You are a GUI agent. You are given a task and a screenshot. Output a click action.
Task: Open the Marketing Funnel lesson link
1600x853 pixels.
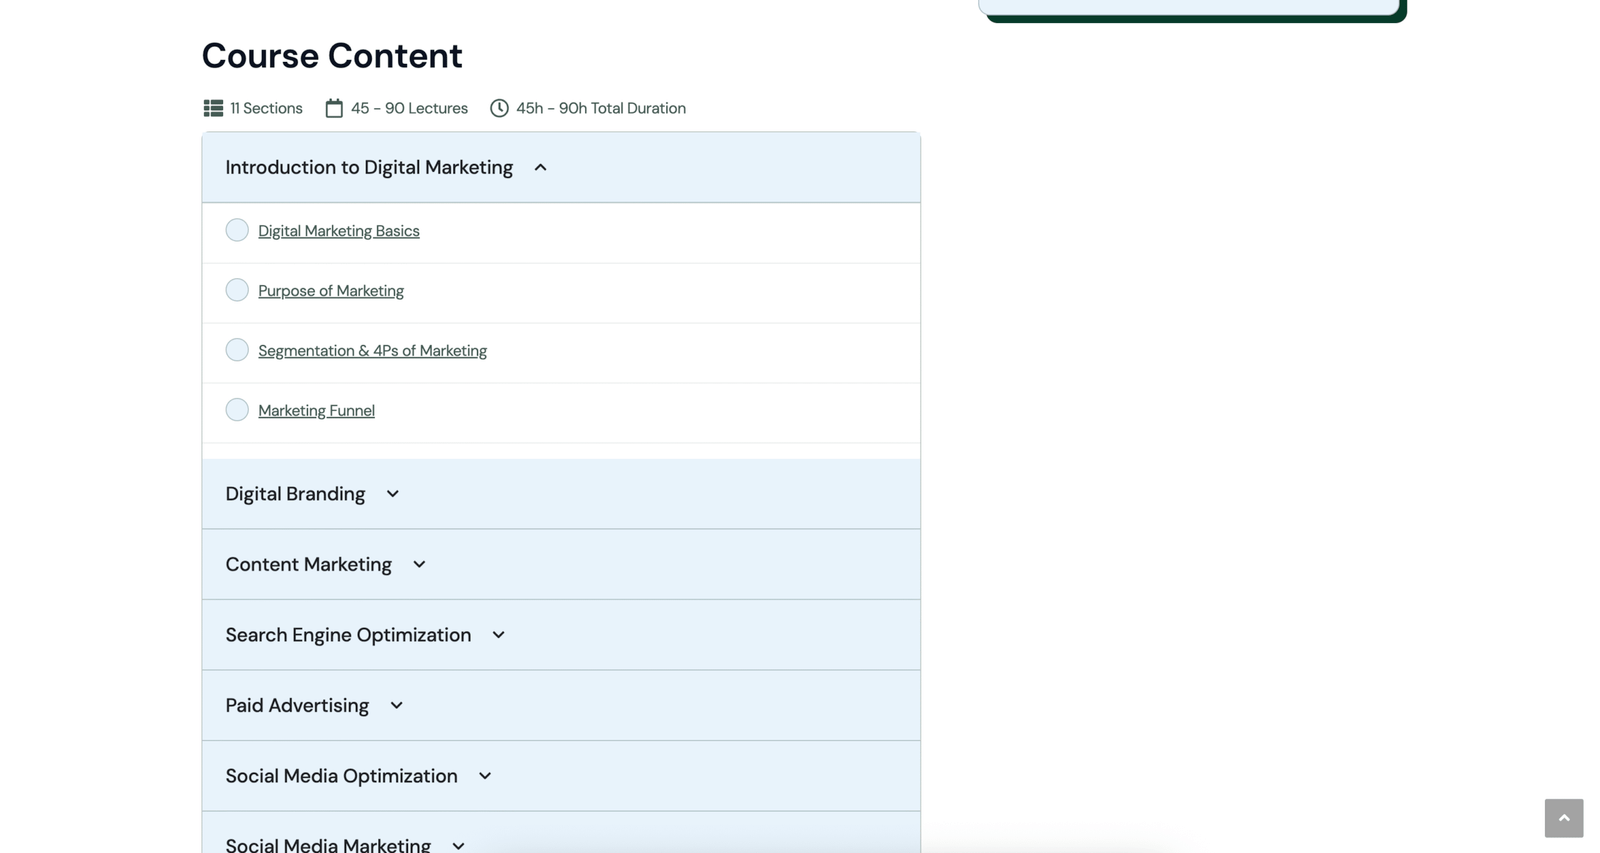click(316, 411)
